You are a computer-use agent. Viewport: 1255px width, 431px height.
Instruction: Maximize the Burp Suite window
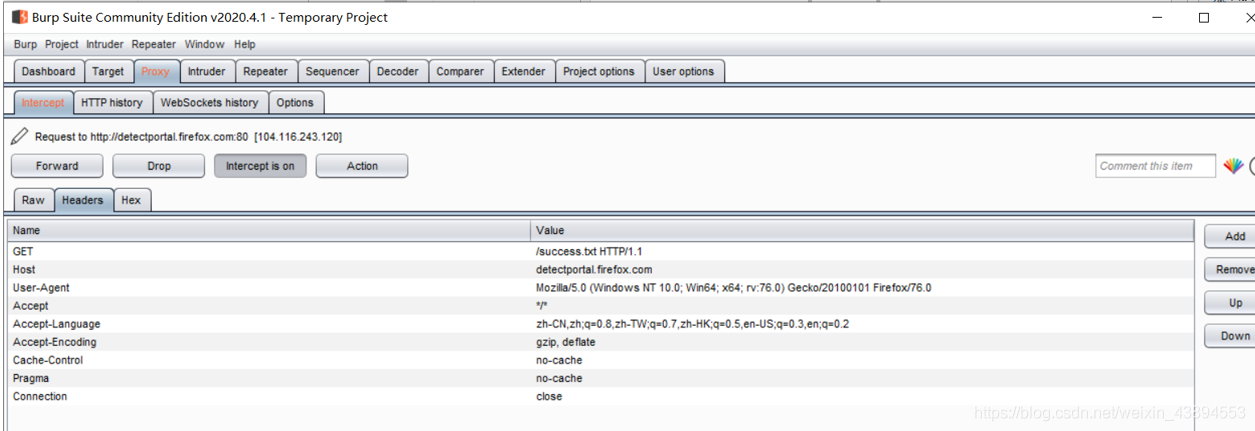click(1204, 17)
